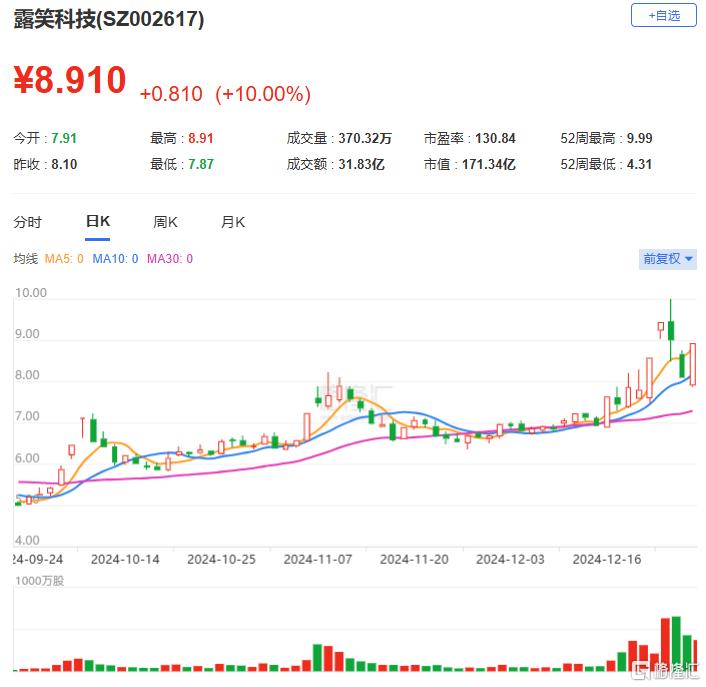This screenshot has width=706, height=687.
Task: Click the 1000万股 volume axis label
Action: 40,581
